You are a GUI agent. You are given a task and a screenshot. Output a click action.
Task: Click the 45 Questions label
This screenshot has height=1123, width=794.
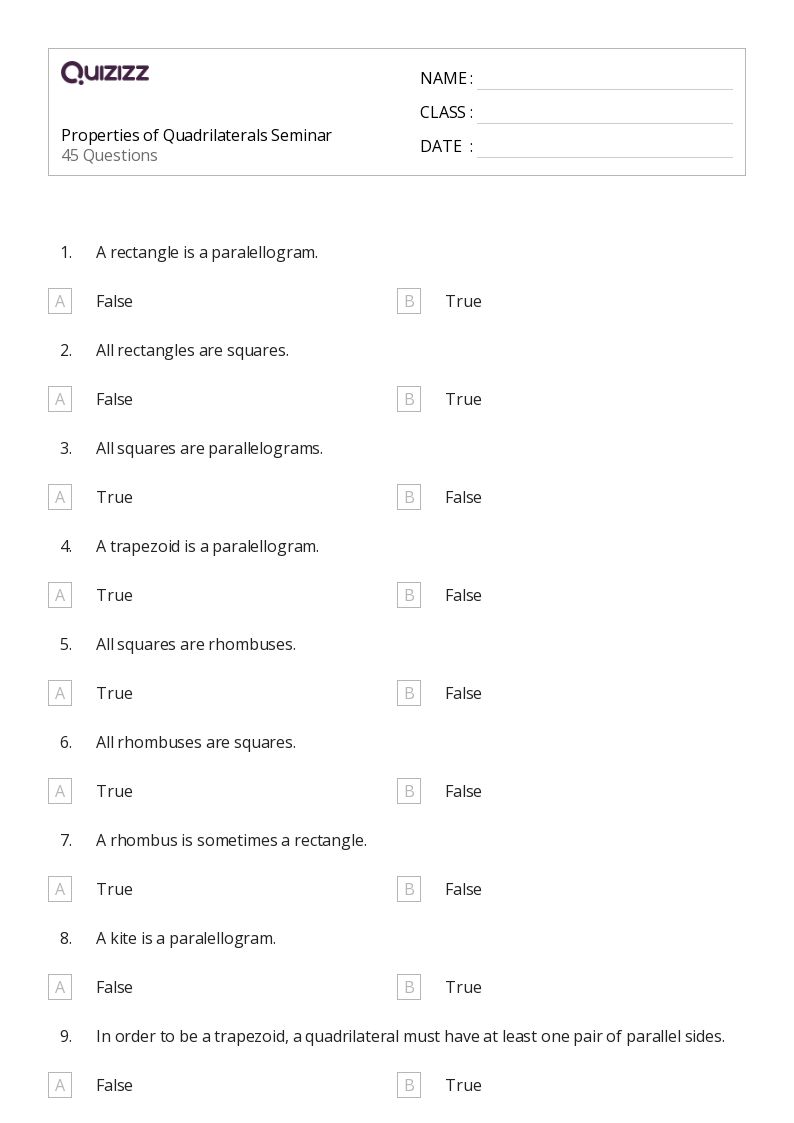pyautogui.click(x=109, y=155)
